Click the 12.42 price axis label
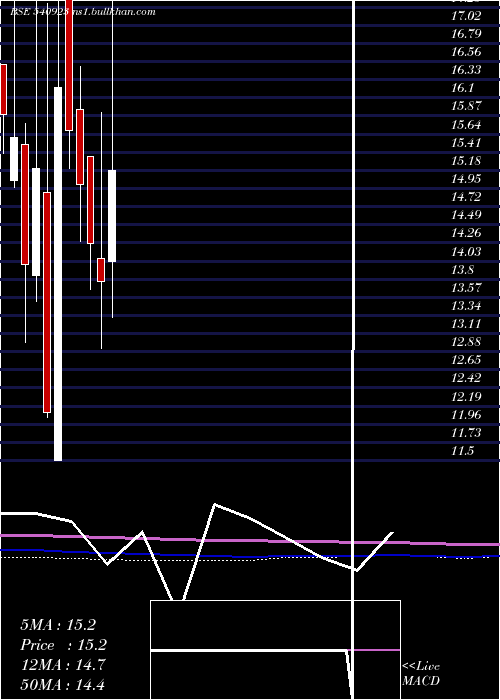 click(x=466, y=379)
